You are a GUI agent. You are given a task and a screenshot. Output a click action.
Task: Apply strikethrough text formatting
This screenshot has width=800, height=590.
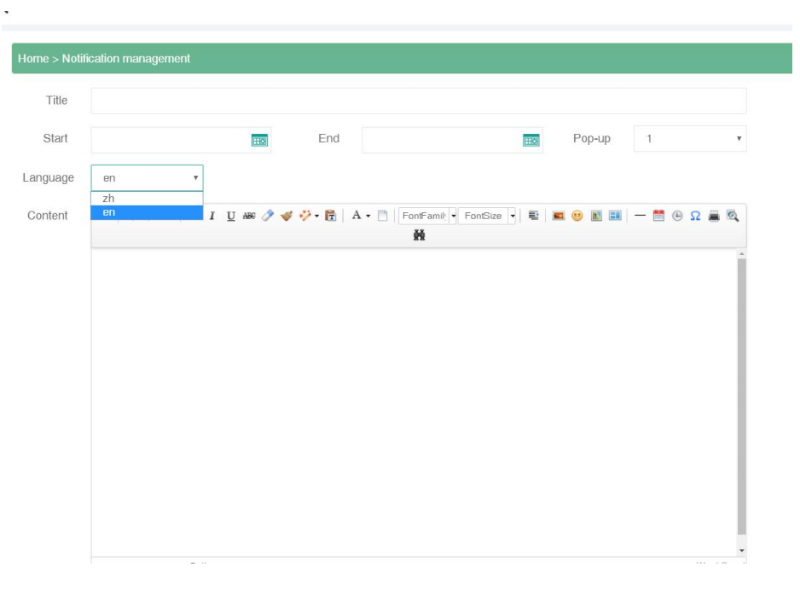[x=249, y=216]
